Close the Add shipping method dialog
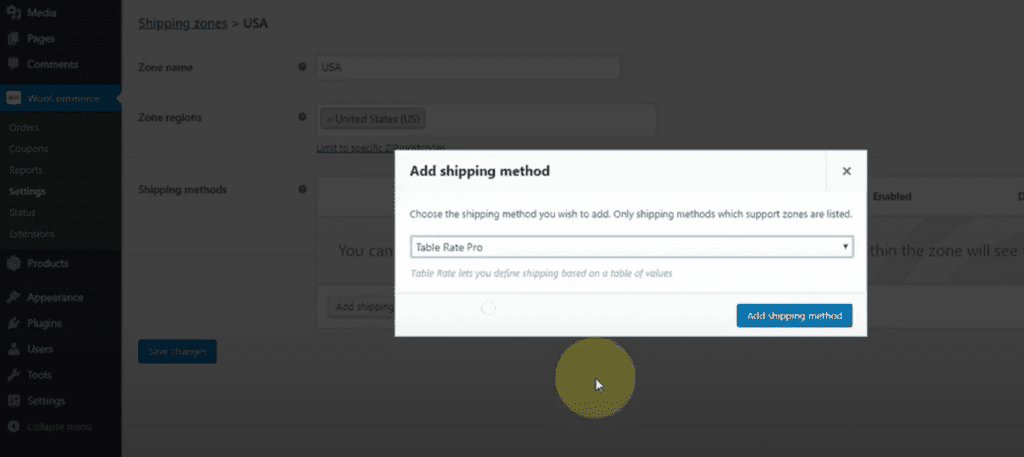 pyautogui.click(x=846, y=171)
